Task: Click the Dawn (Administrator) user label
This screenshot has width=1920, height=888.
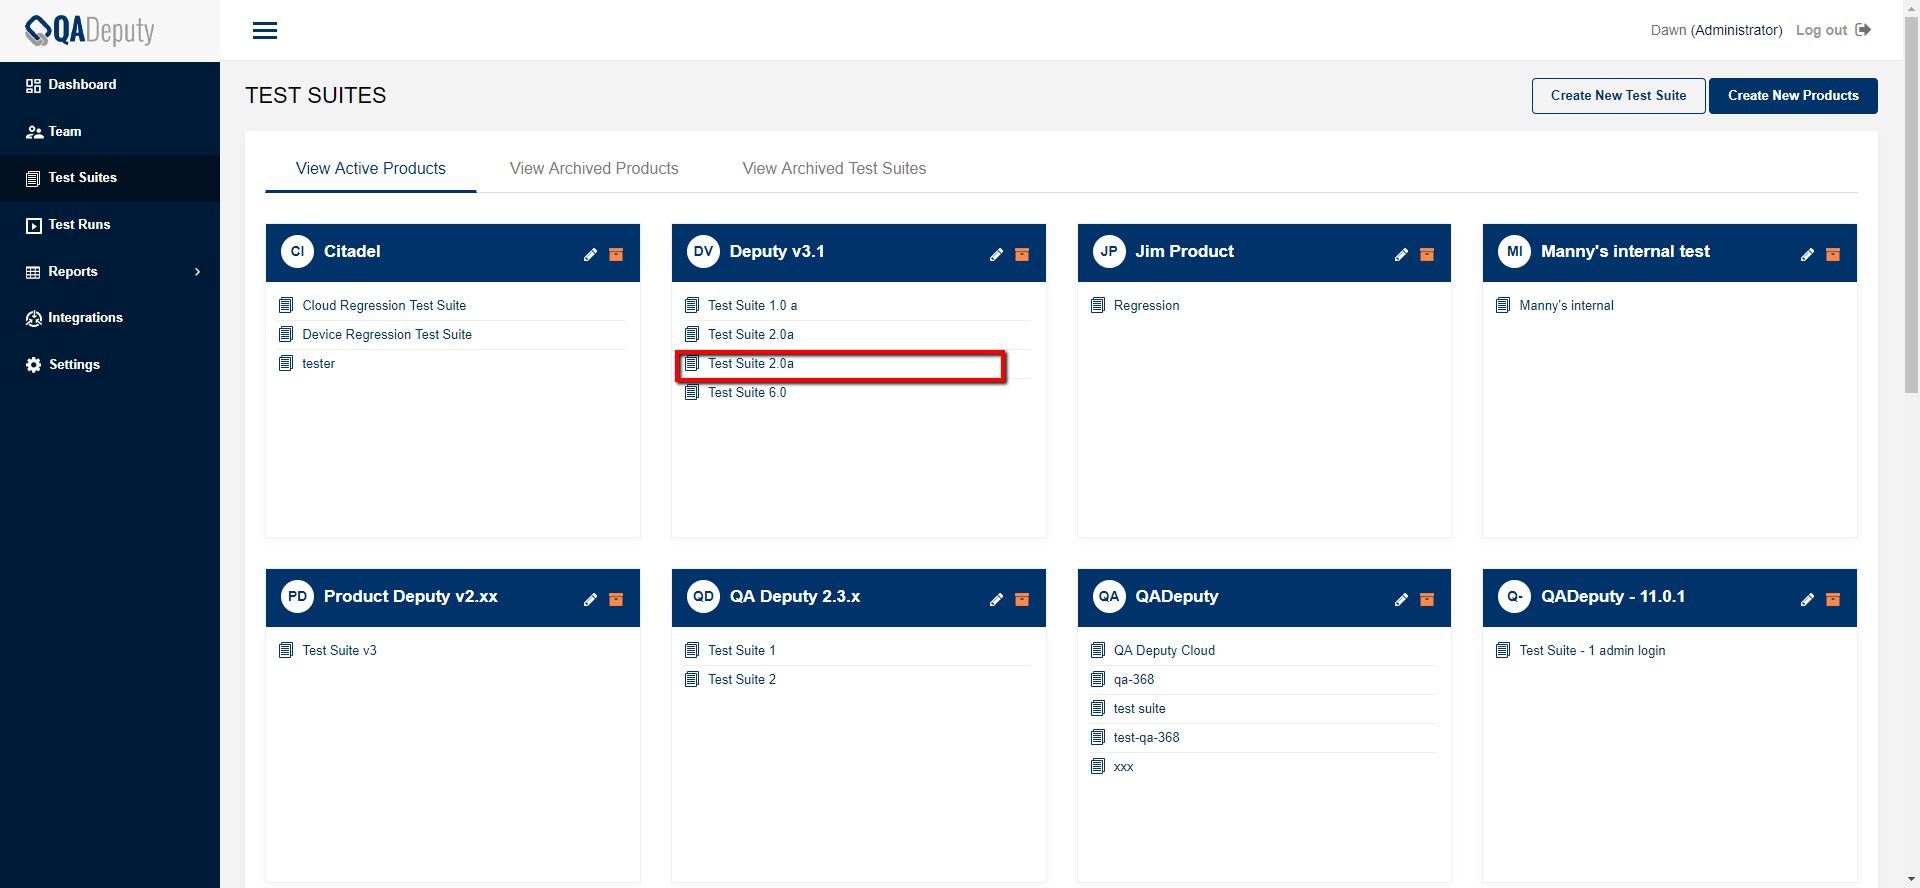Action: coord(1716,30)
